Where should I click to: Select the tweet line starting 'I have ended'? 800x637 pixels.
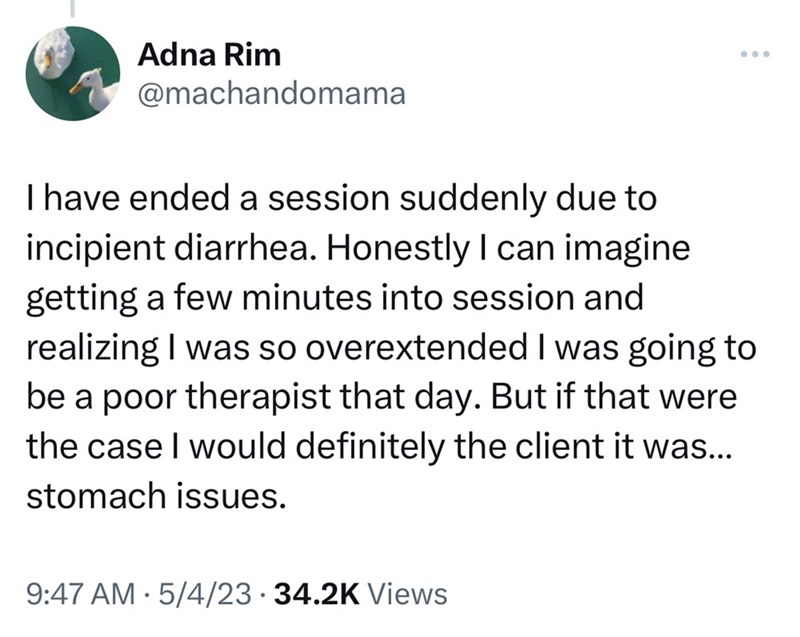[x=341, y=199]
